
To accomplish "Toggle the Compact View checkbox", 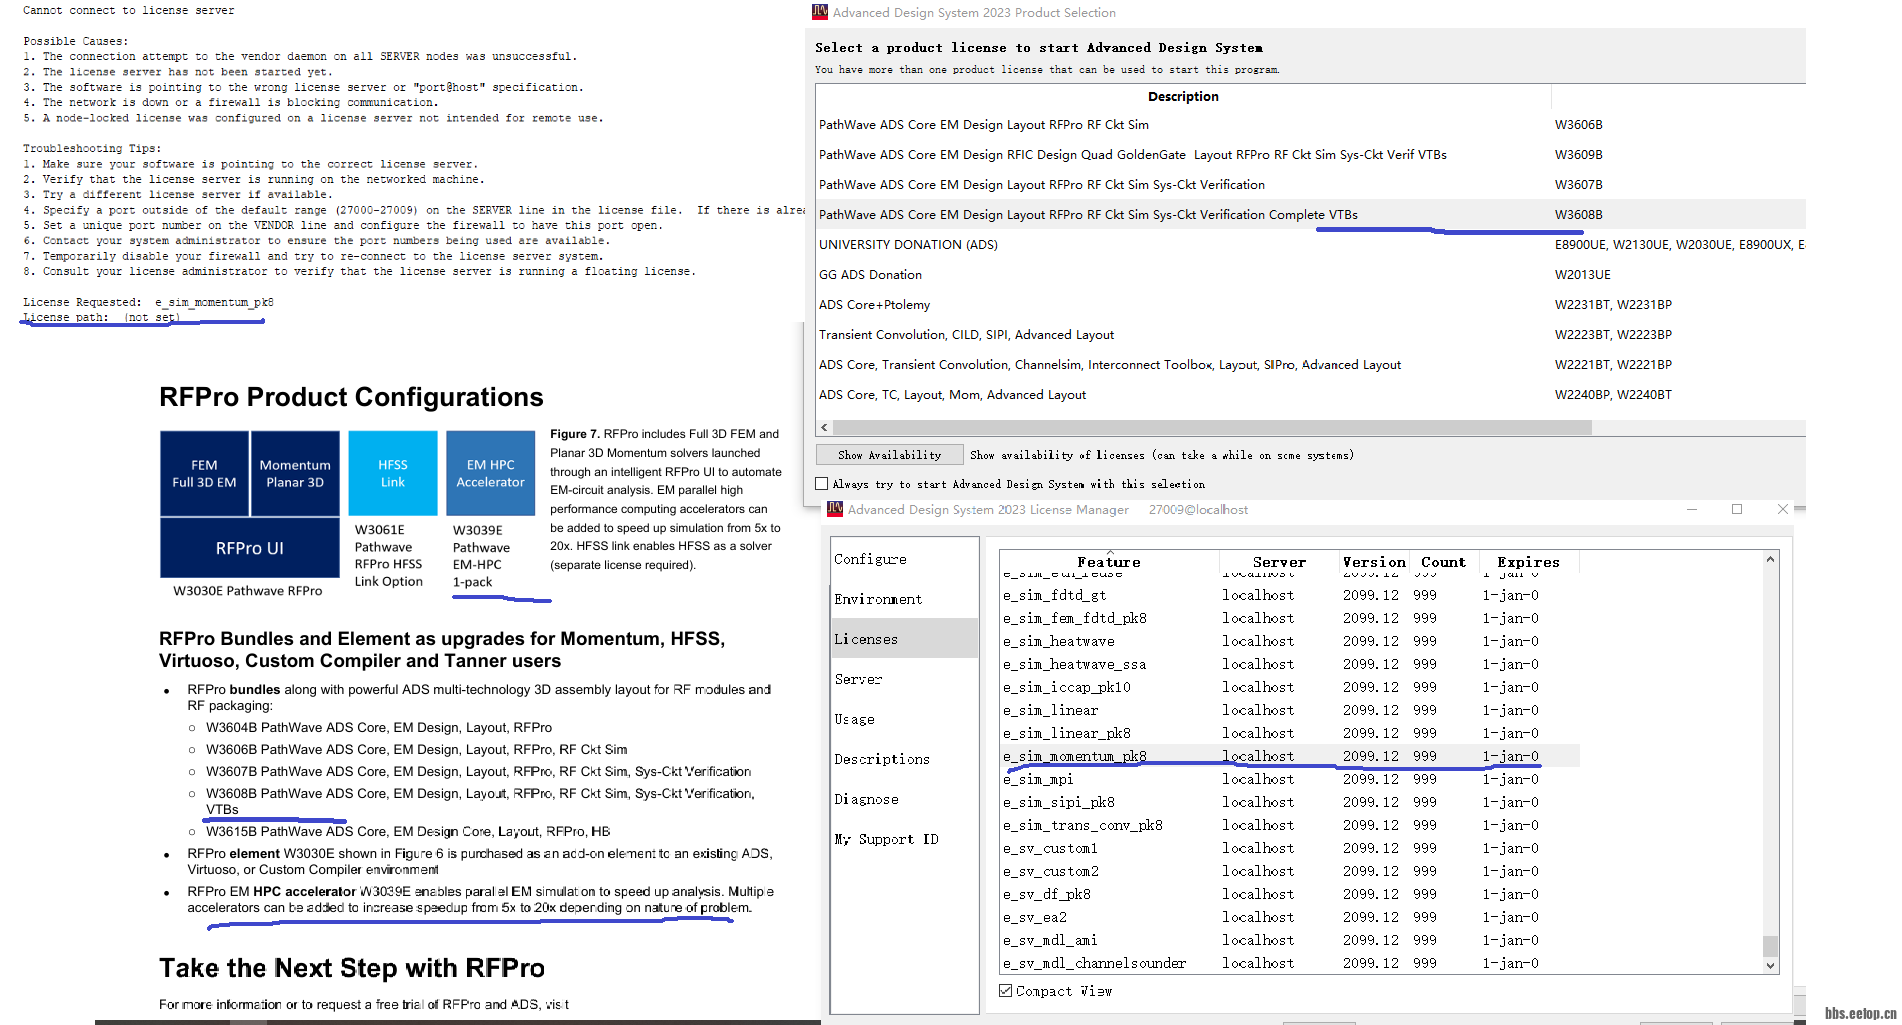I will (1005, 991).
